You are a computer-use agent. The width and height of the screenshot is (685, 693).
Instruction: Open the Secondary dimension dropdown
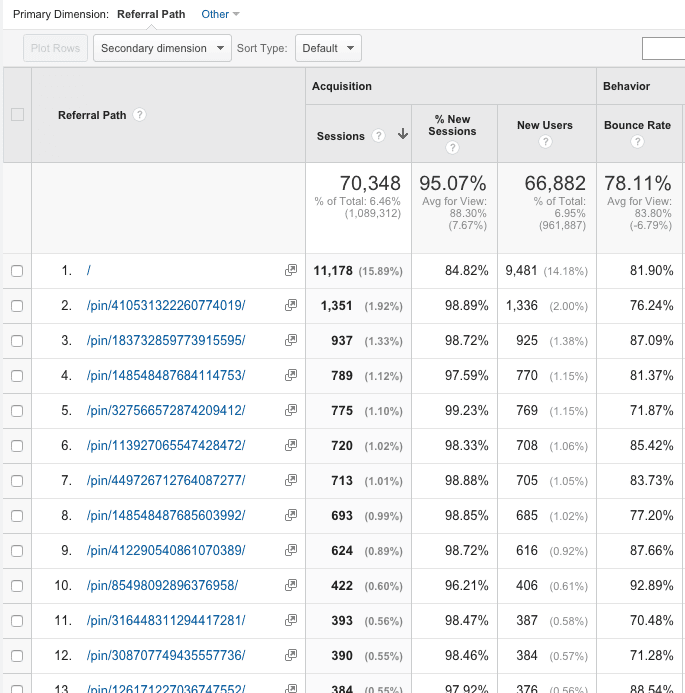point(162,48)
